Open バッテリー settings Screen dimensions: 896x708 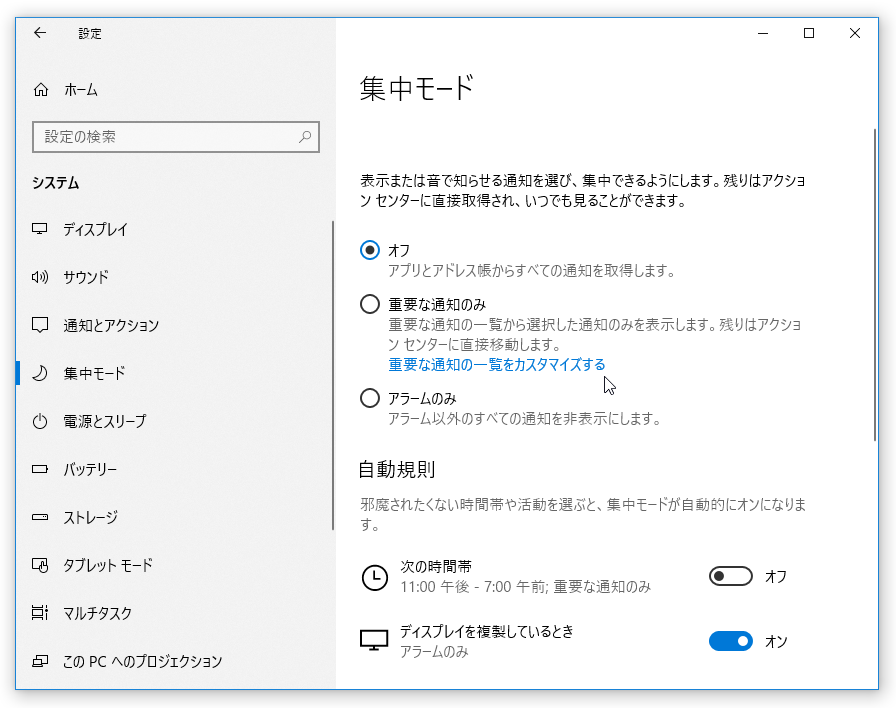174,469
